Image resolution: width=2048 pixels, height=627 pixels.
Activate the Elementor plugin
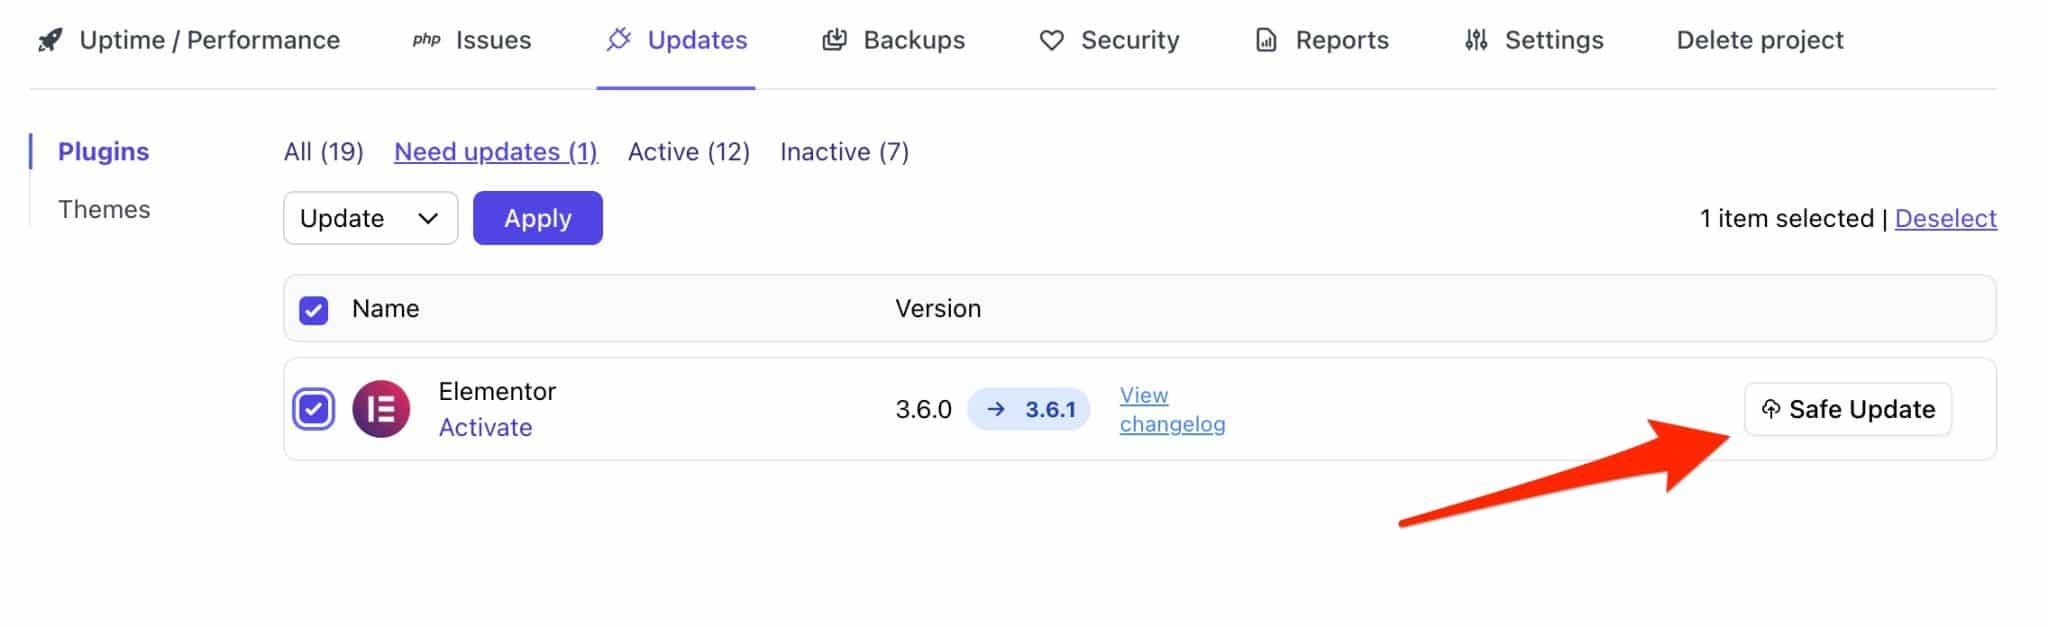pyautogui.click(x=485, y=427)
